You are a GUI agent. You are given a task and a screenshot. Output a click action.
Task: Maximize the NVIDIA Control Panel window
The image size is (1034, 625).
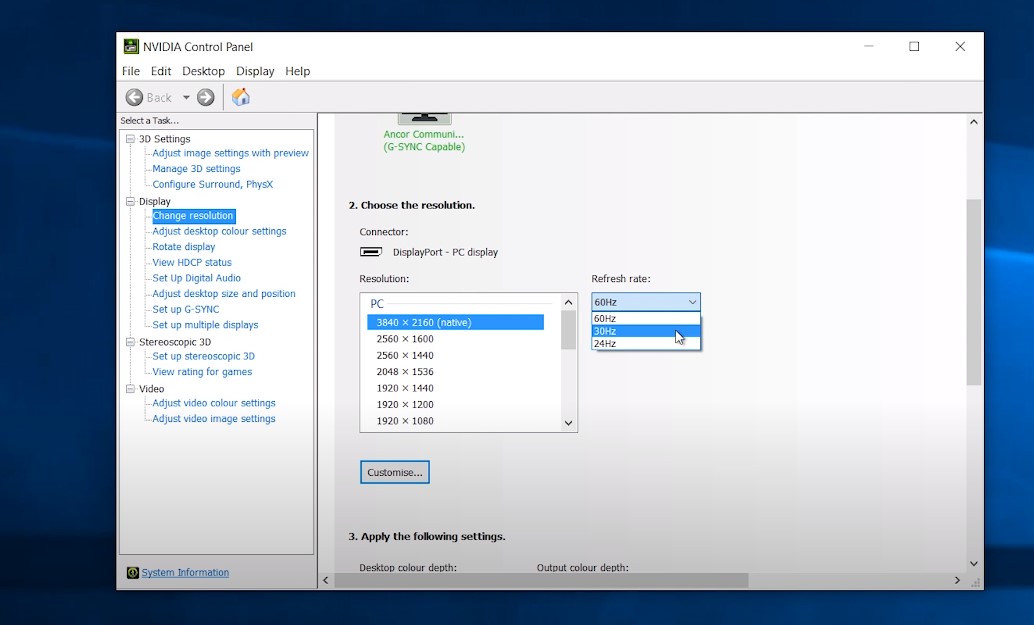pyautogui.click(x=914, y=47)
